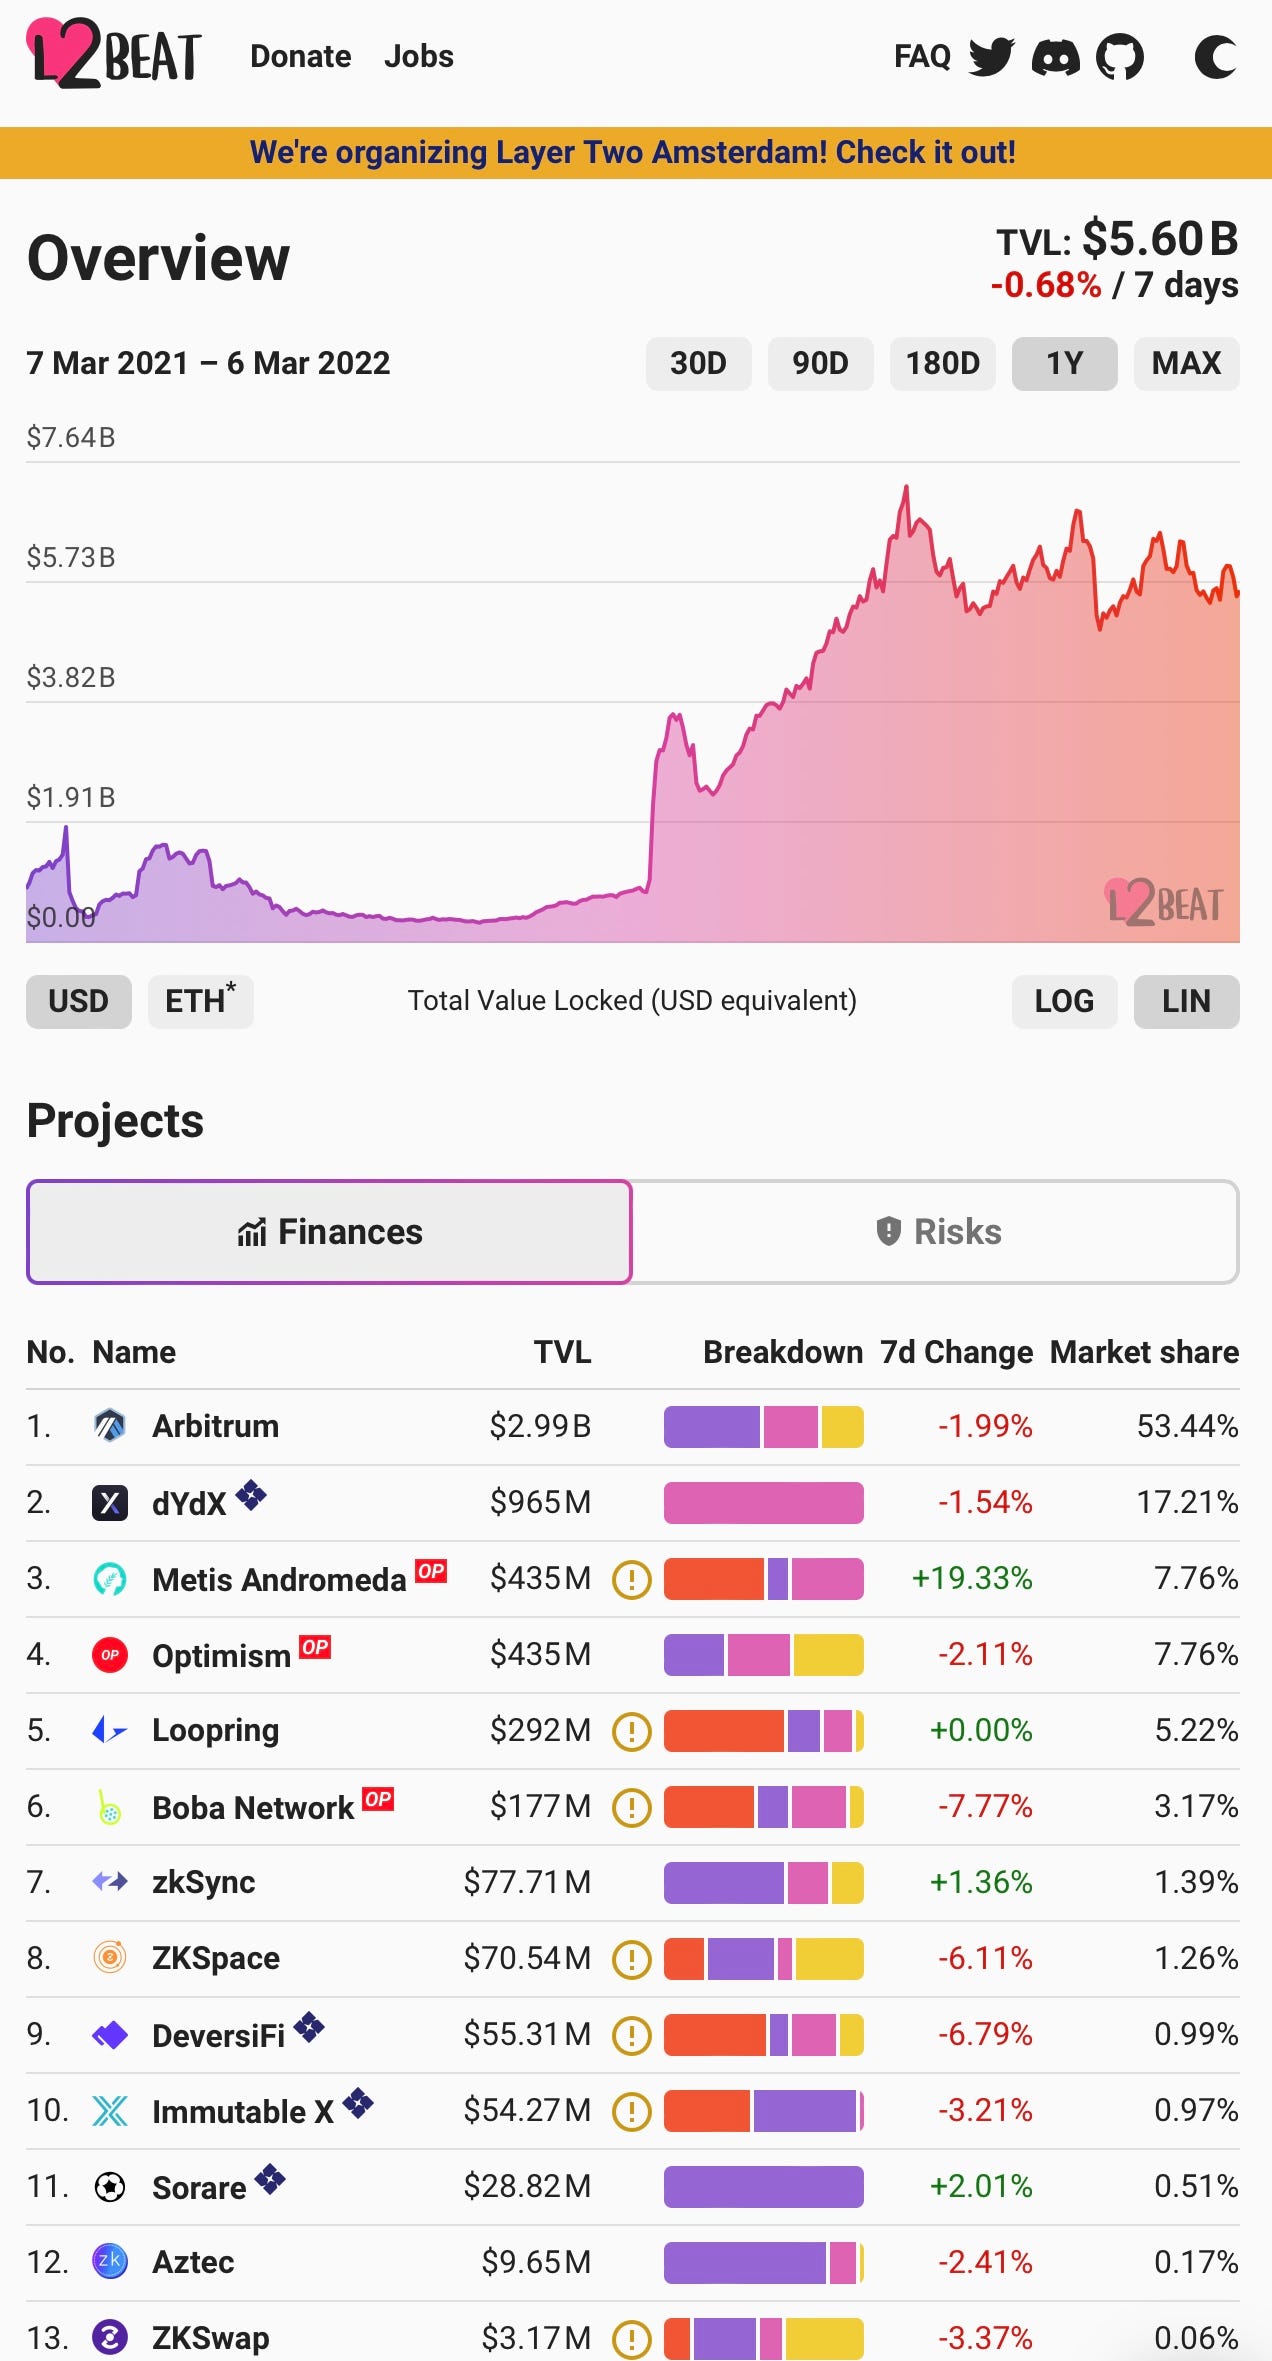Click Metis Andromeda +19.33% change value

(x=971, y=1578)
